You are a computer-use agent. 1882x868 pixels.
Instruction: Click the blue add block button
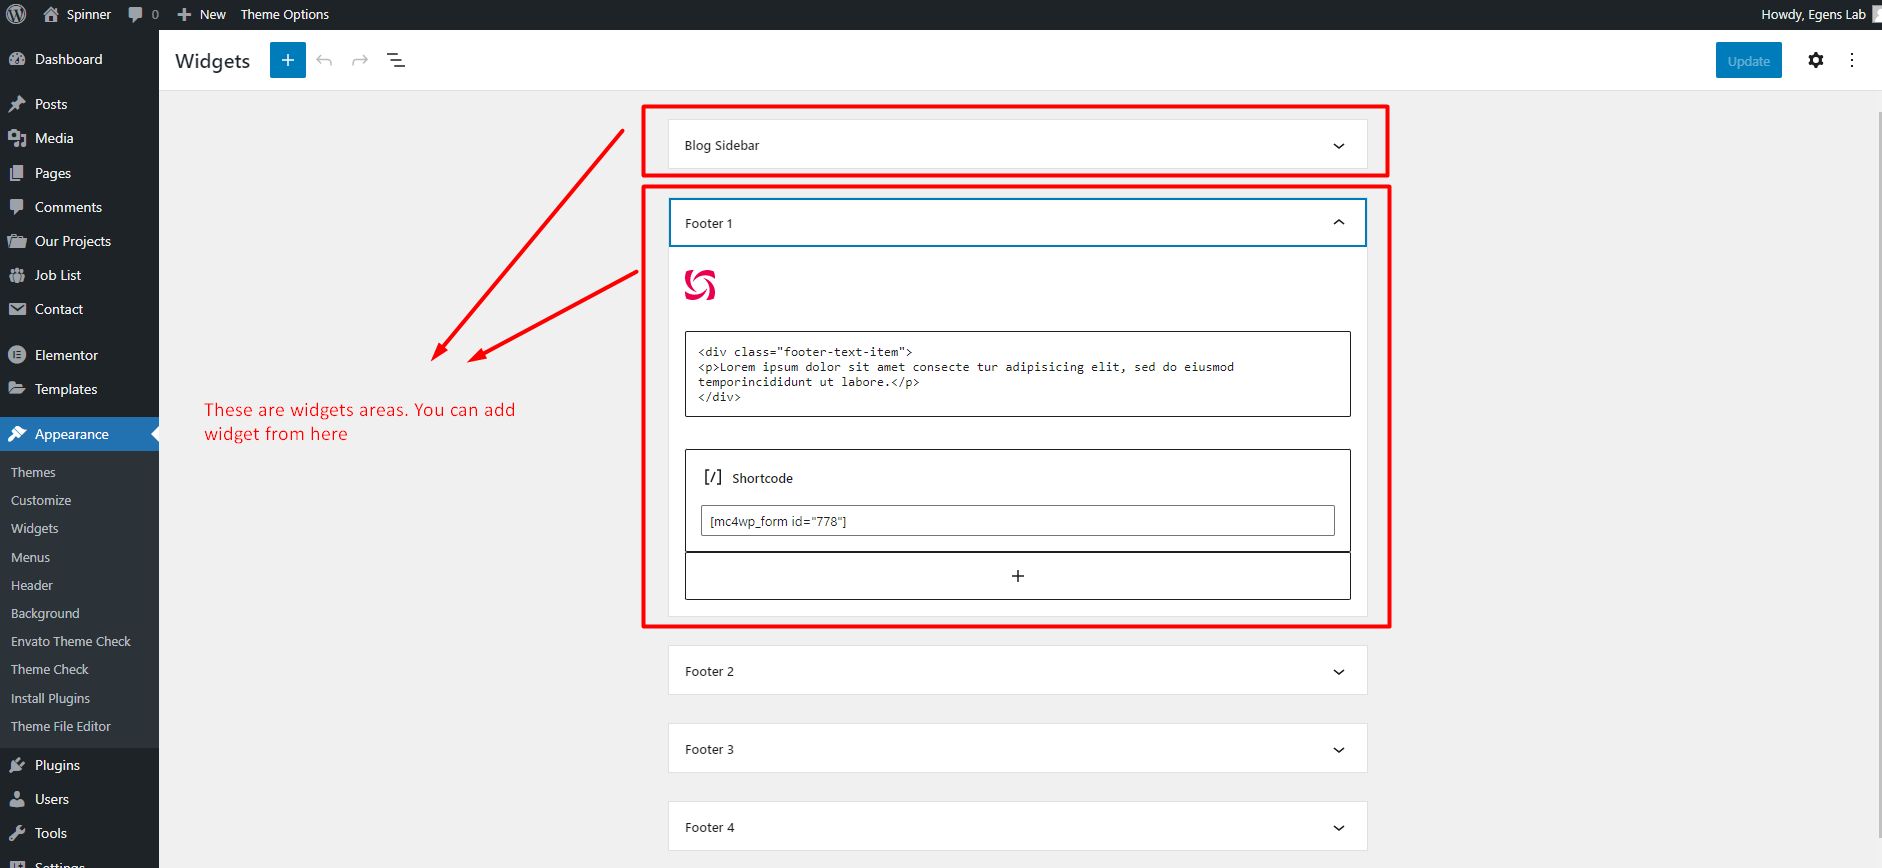click(288, 60)
